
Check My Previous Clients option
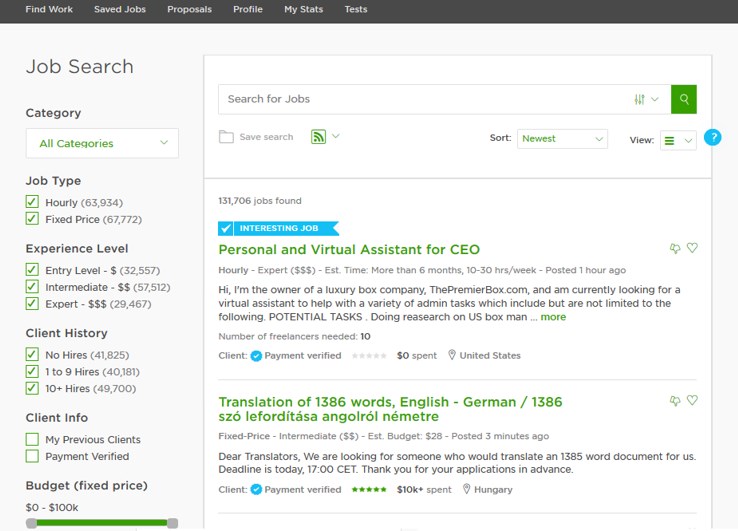click(x=32, y=439)
